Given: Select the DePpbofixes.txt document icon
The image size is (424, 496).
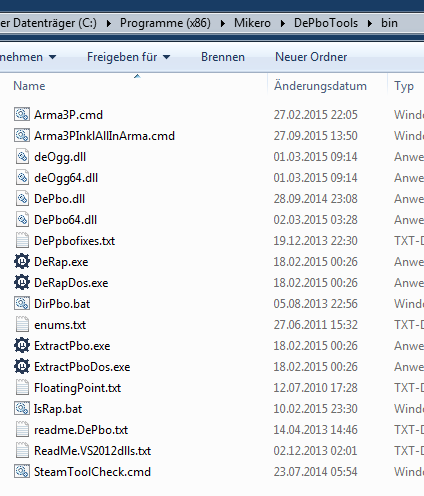Looking at the screenshot, I should click(x=22, y=241).
